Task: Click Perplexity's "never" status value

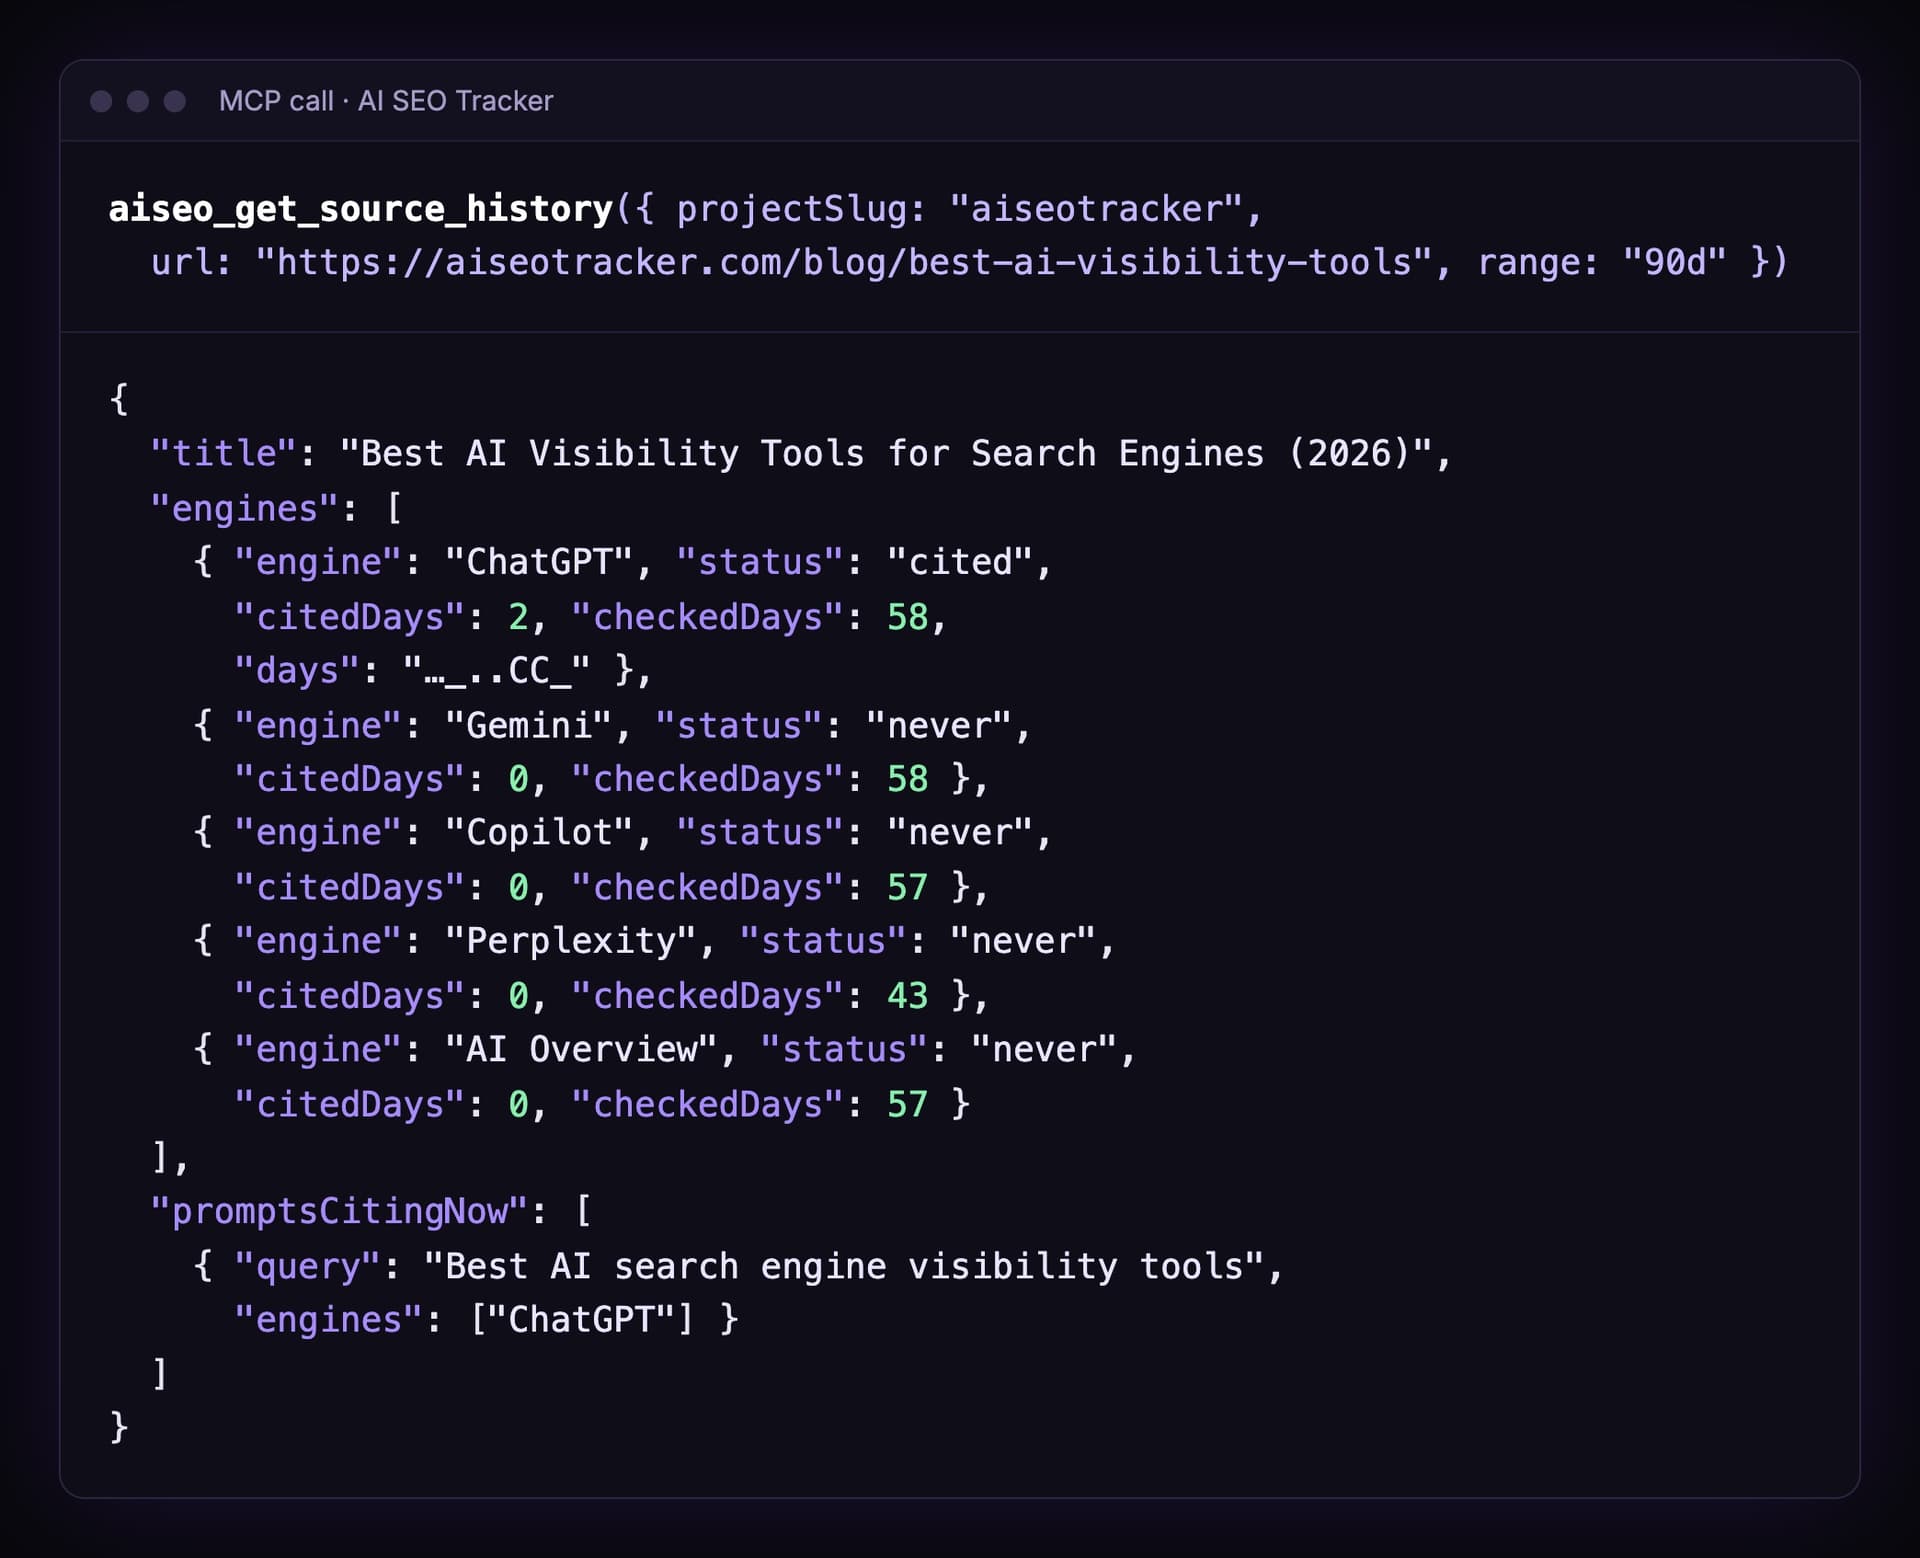Action: 1023,940
